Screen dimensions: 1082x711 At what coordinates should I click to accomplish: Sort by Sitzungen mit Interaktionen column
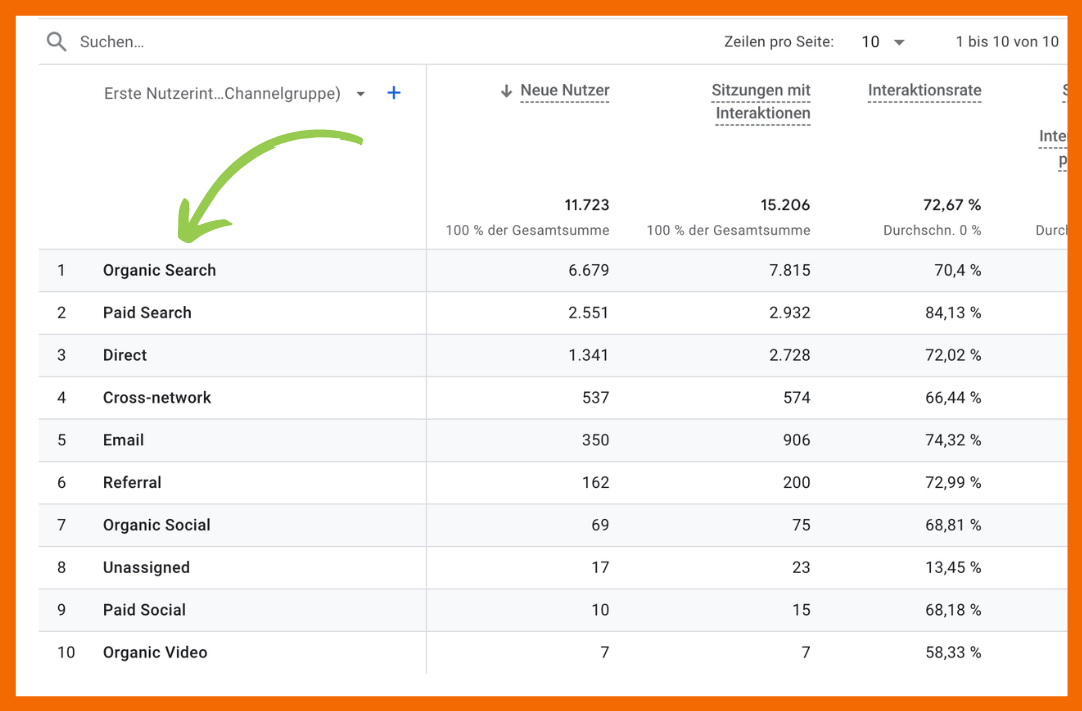[761, 102]
